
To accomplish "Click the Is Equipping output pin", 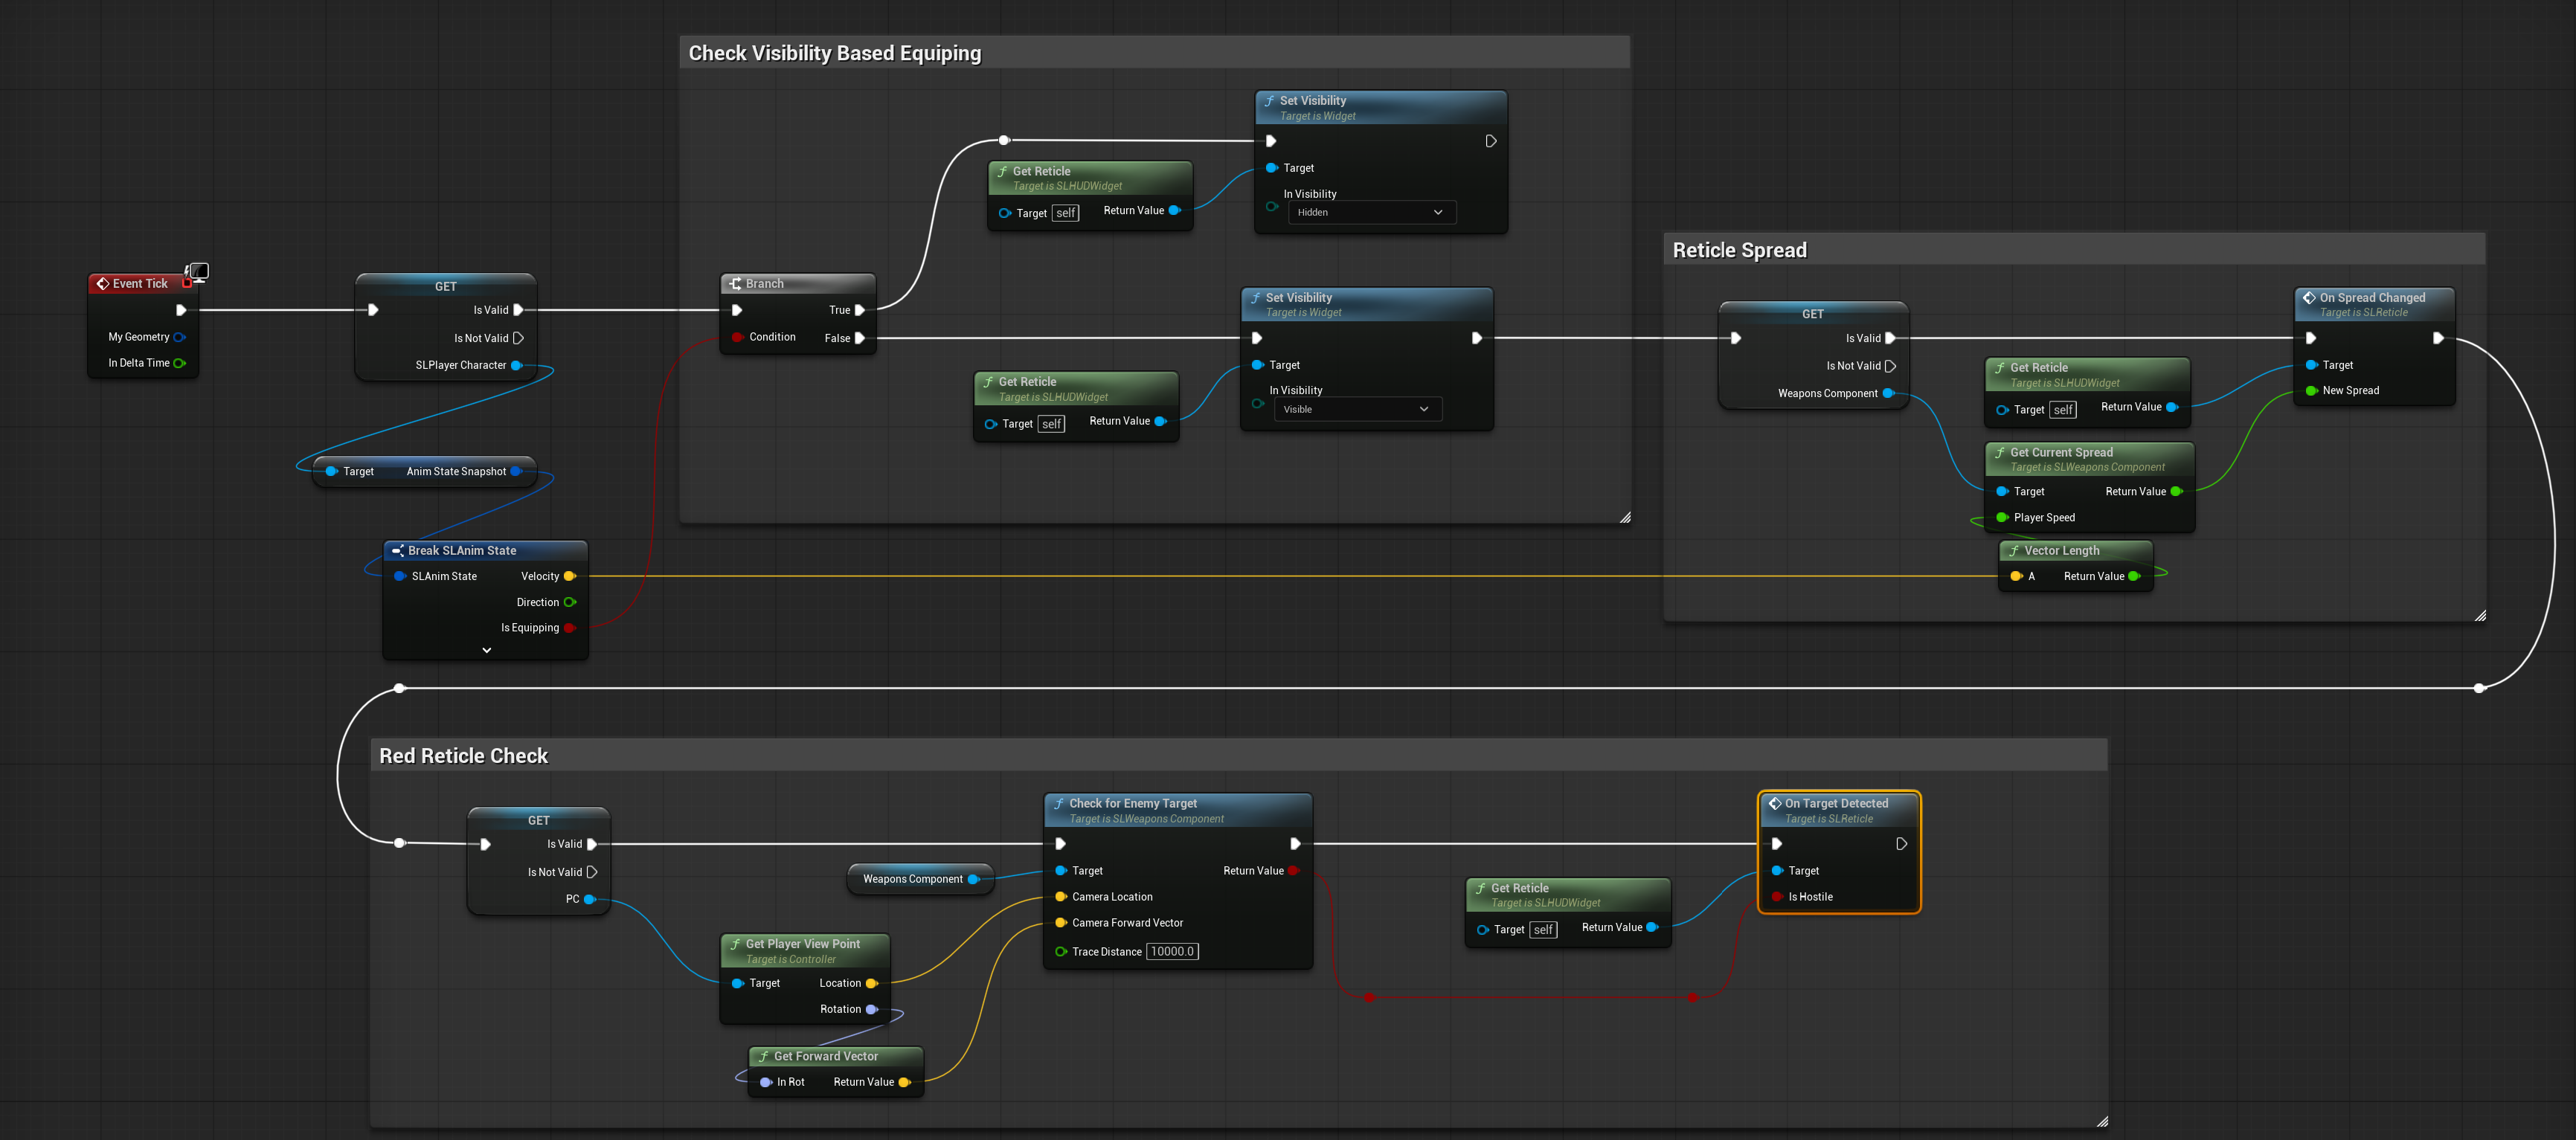I will [570, 628].
